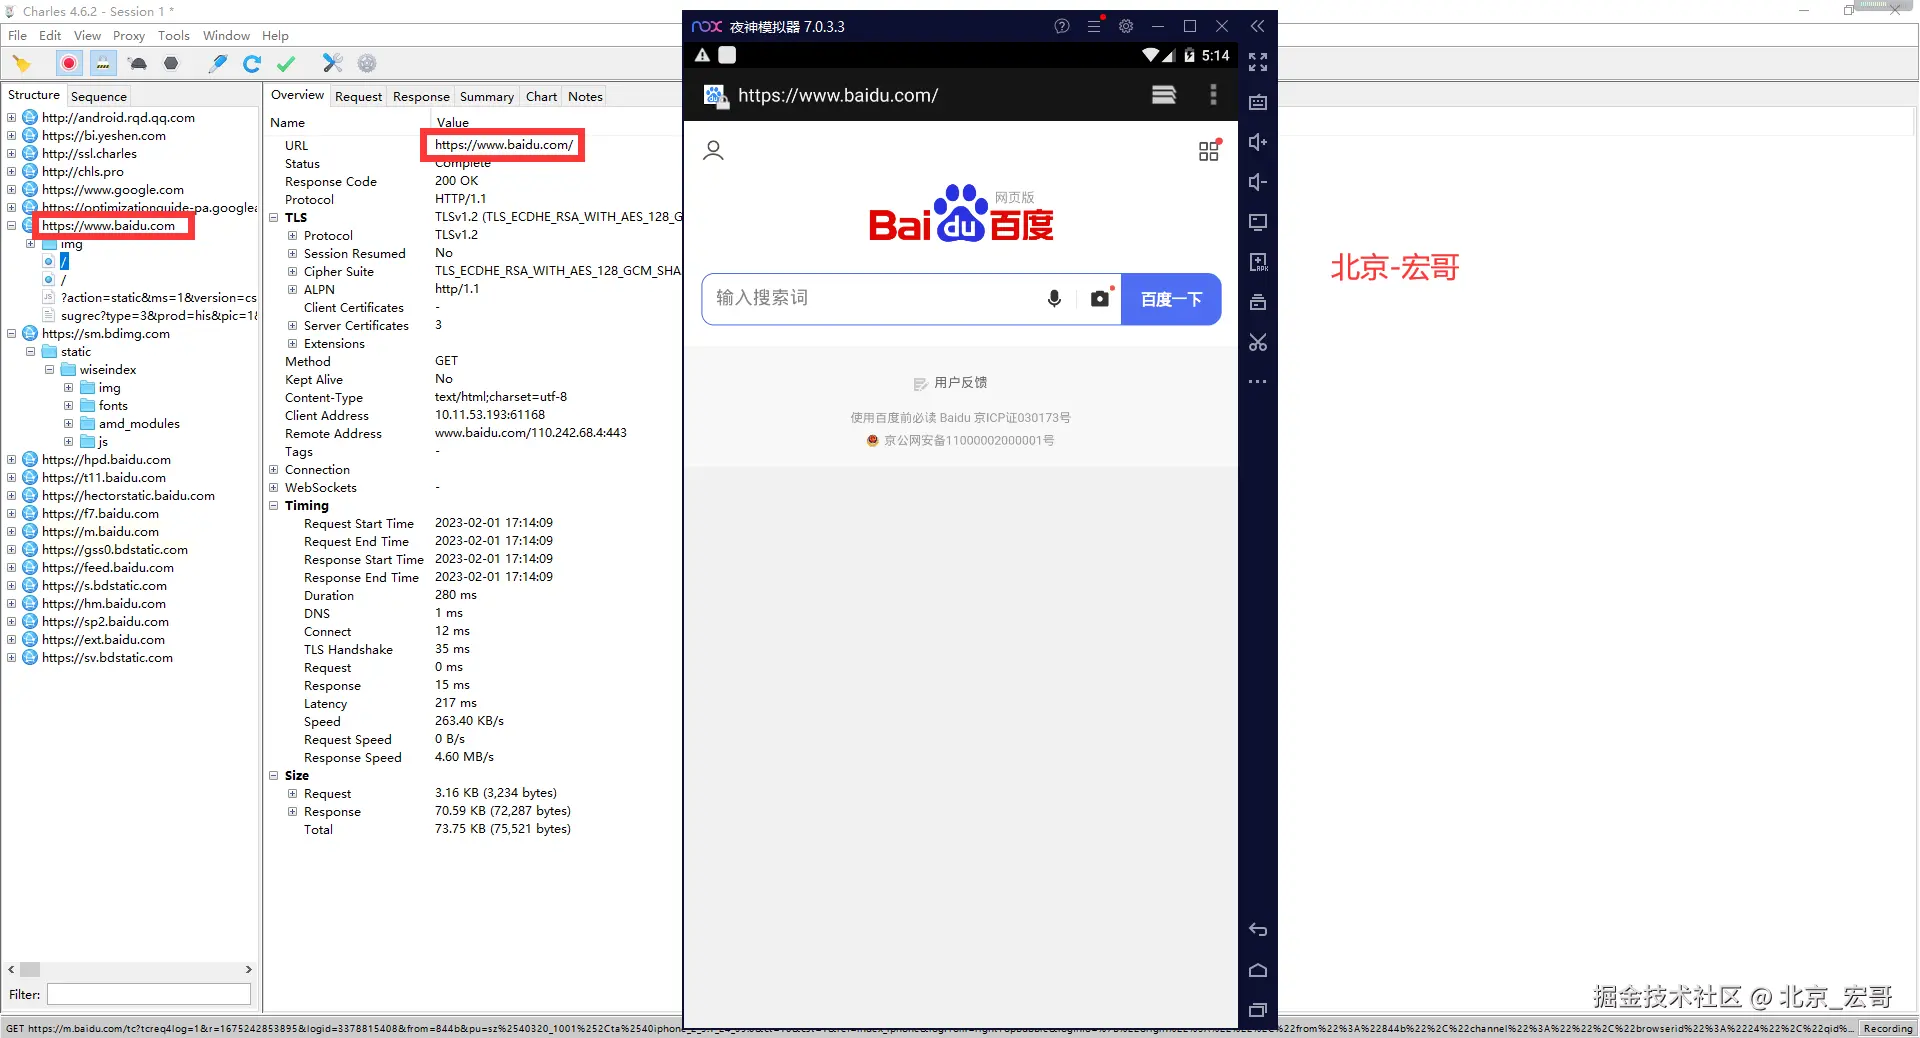Expand the Size Request row
Viewport: 1920px width, 1038px height.
(x=293, y=793)
